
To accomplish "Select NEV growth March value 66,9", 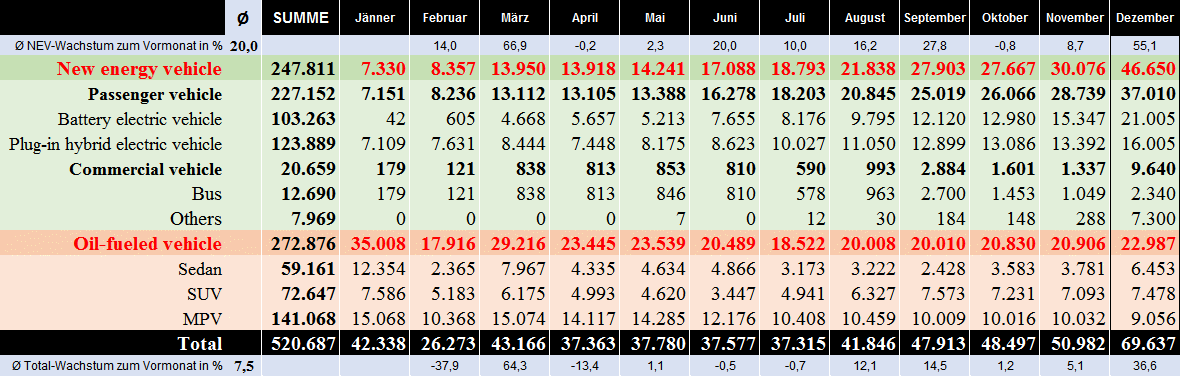I will [514, 46].
